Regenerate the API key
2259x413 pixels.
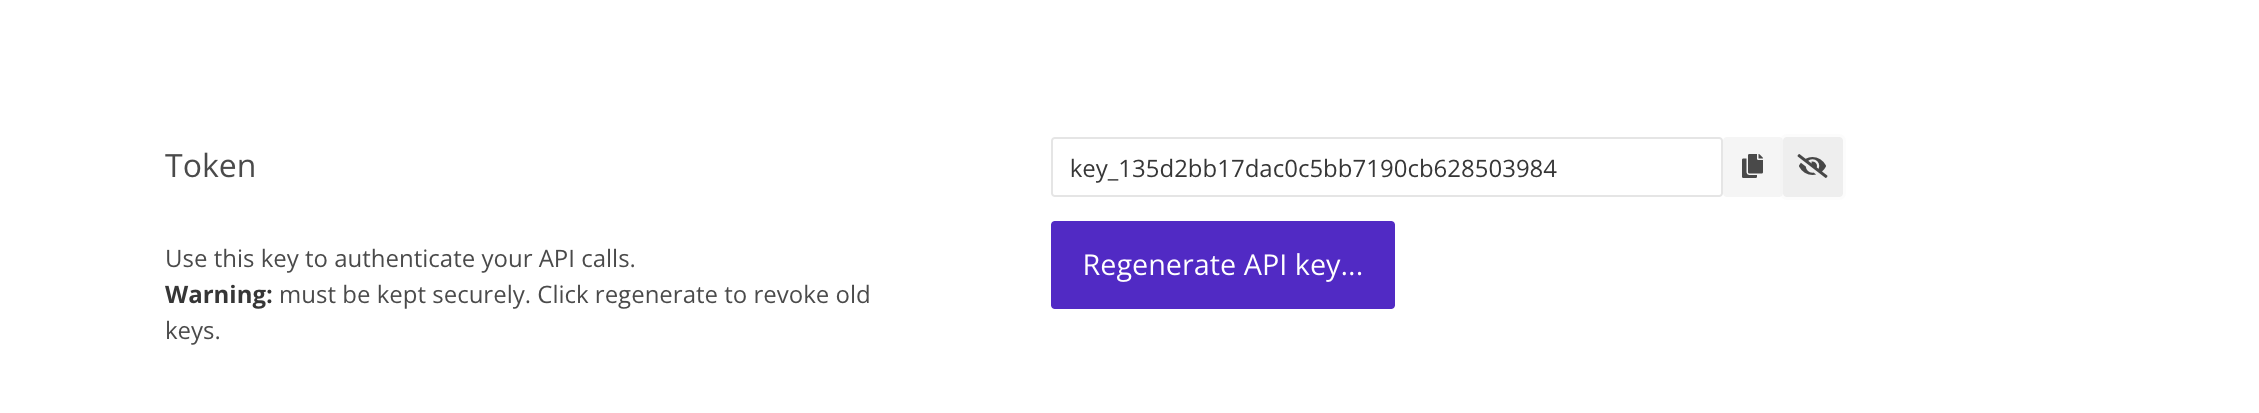point(1222,265)
